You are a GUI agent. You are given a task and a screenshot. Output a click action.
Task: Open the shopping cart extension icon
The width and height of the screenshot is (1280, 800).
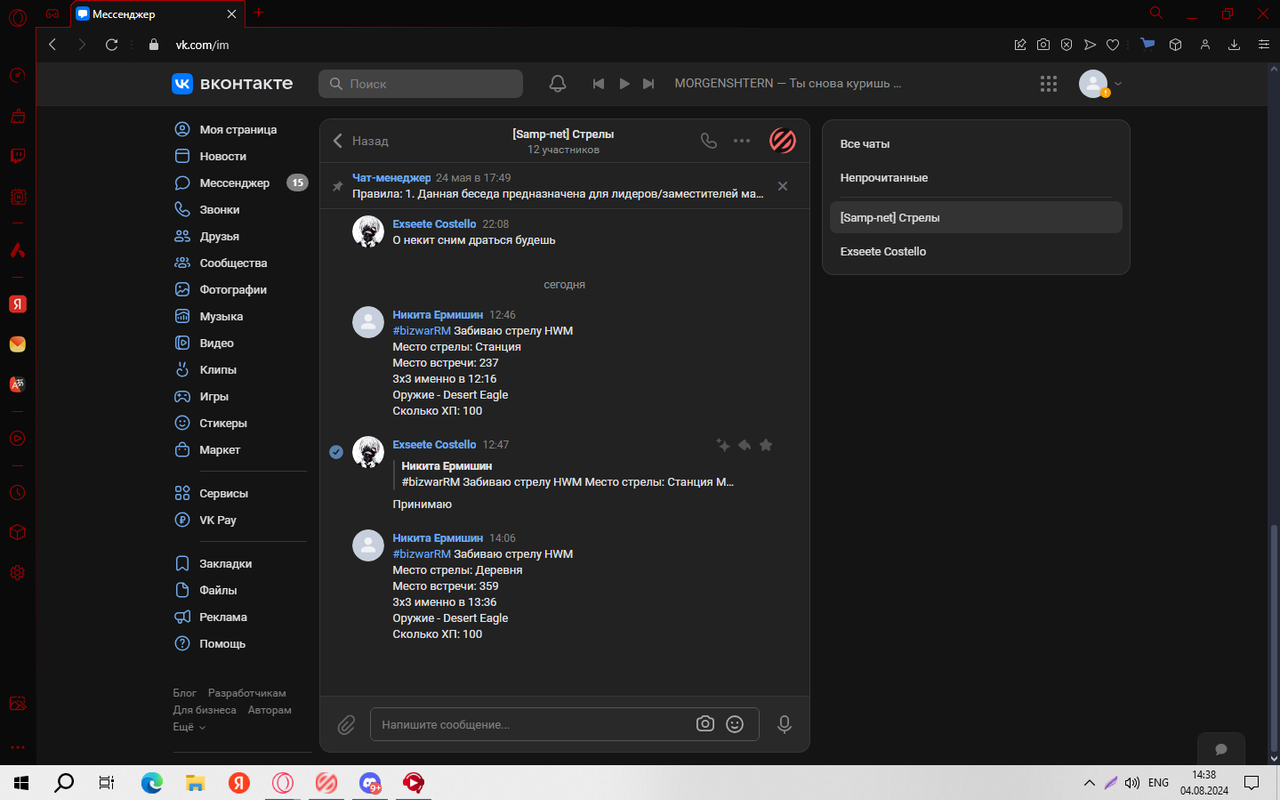(1148, 44)
